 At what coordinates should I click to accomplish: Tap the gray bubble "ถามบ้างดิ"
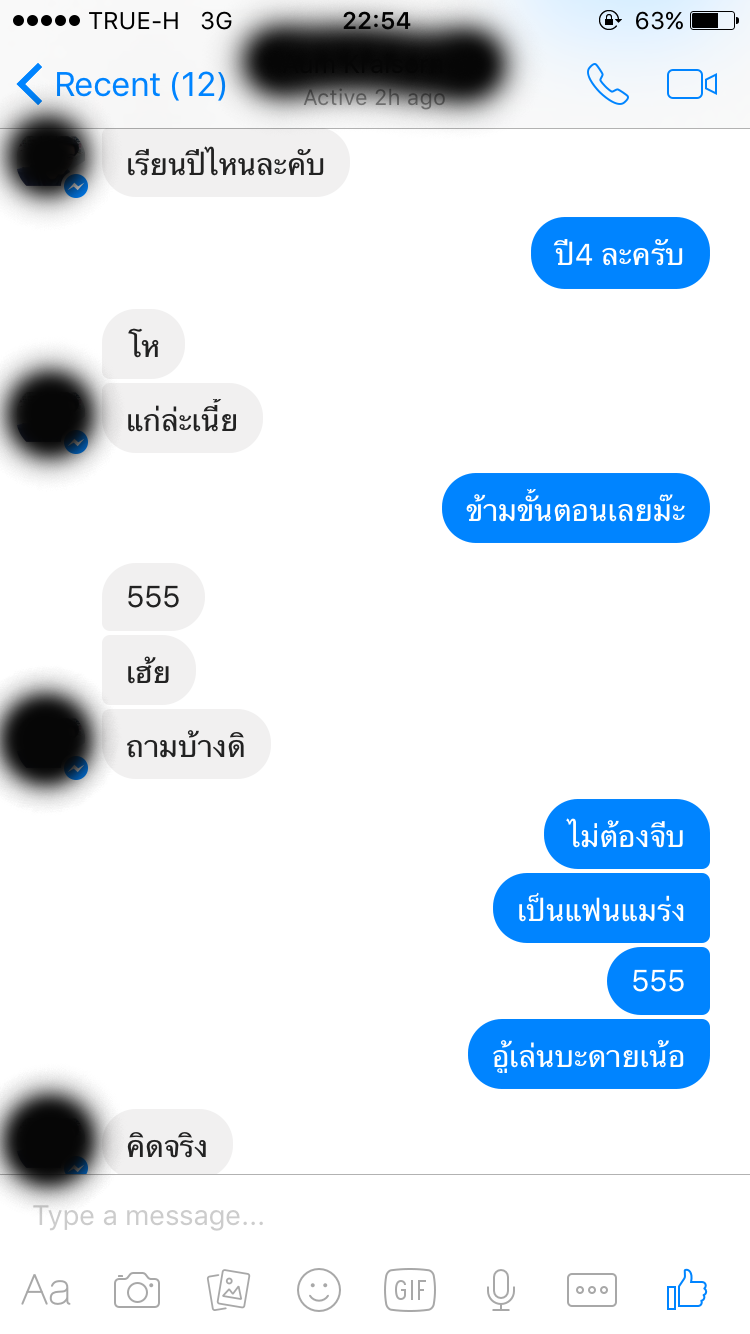coord(186,744)
